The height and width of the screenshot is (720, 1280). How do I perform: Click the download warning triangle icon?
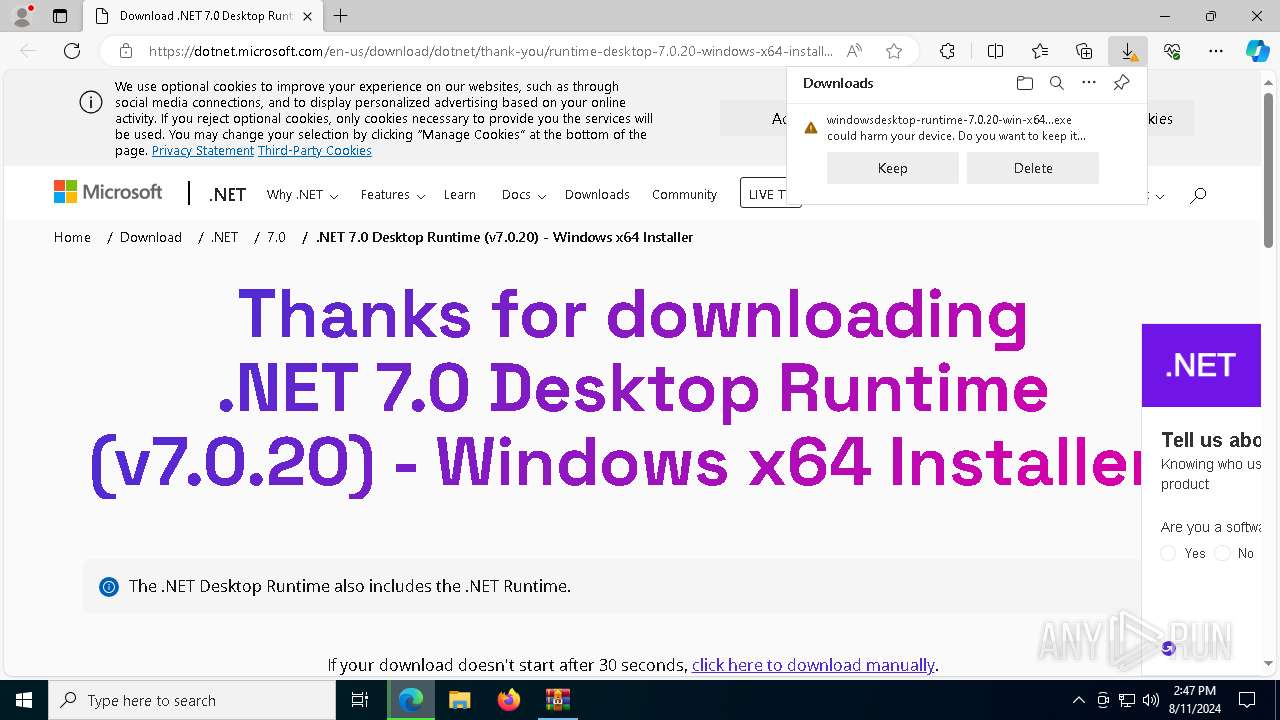[811, 127]
